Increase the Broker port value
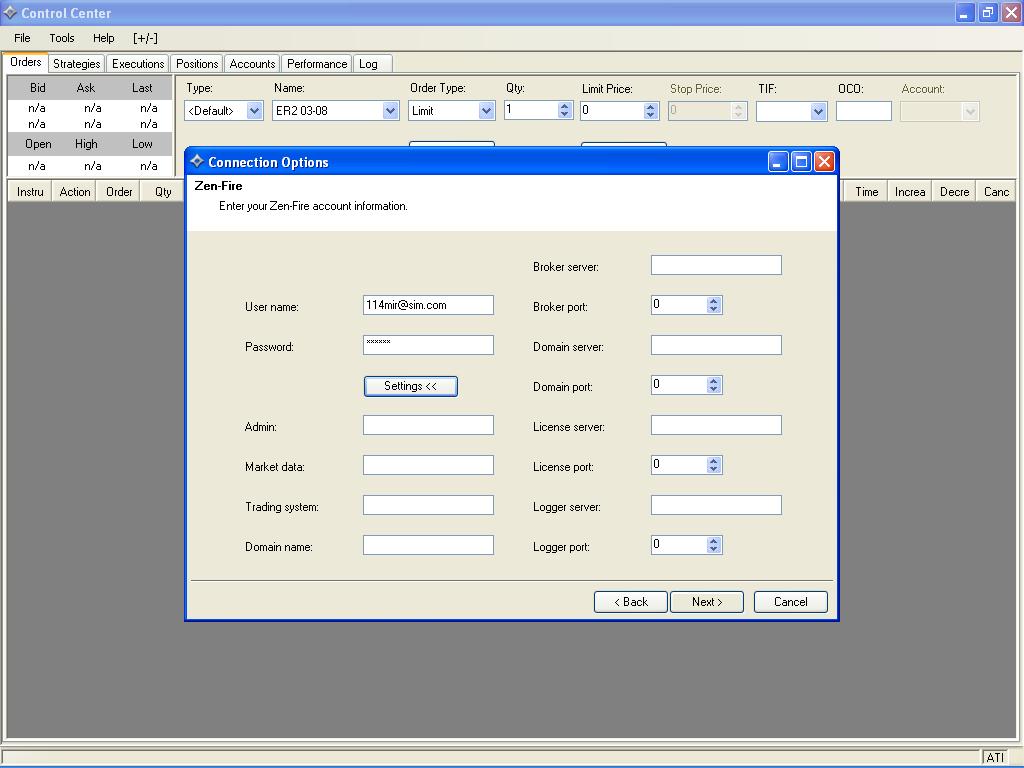Viewport: 1024px width, 768px height. (x=713, y=301)
